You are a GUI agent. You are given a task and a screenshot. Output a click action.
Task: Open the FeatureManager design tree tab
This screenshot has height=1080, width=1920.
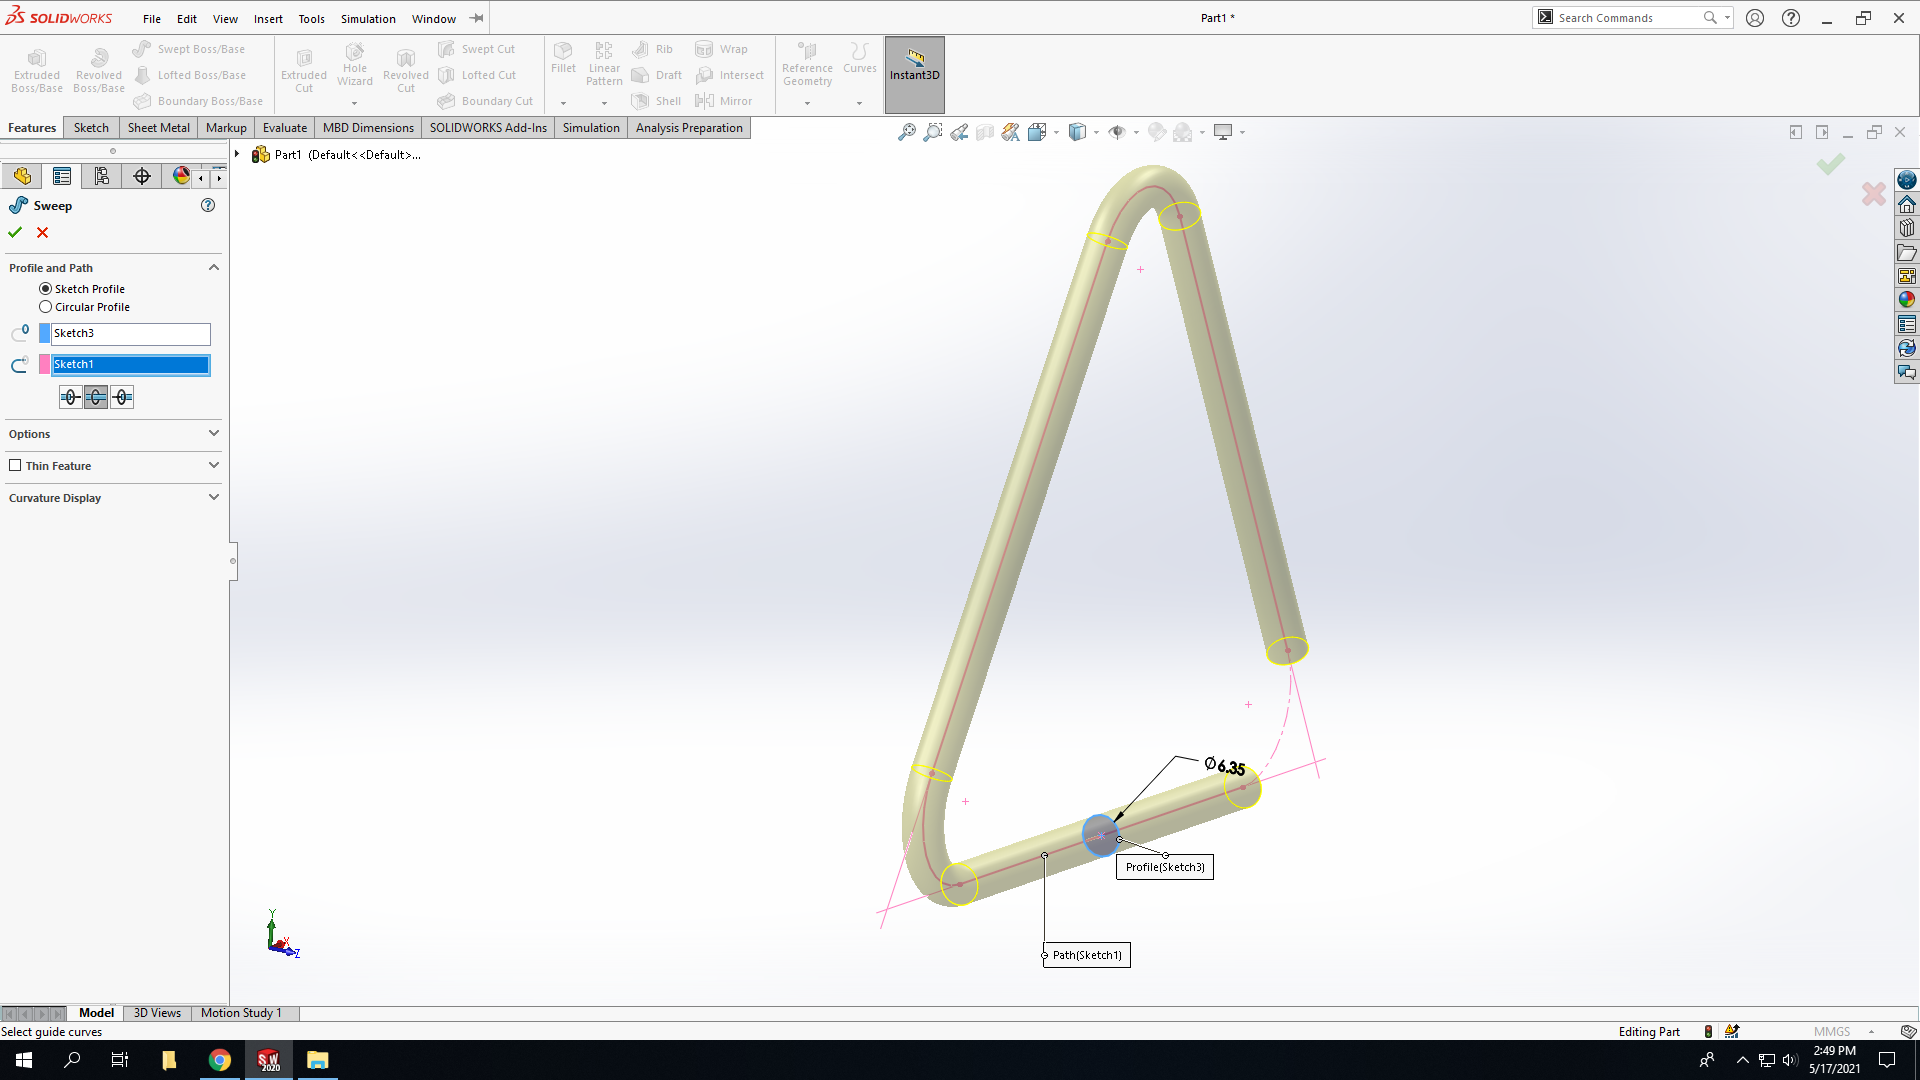click(x=22, y=176)
